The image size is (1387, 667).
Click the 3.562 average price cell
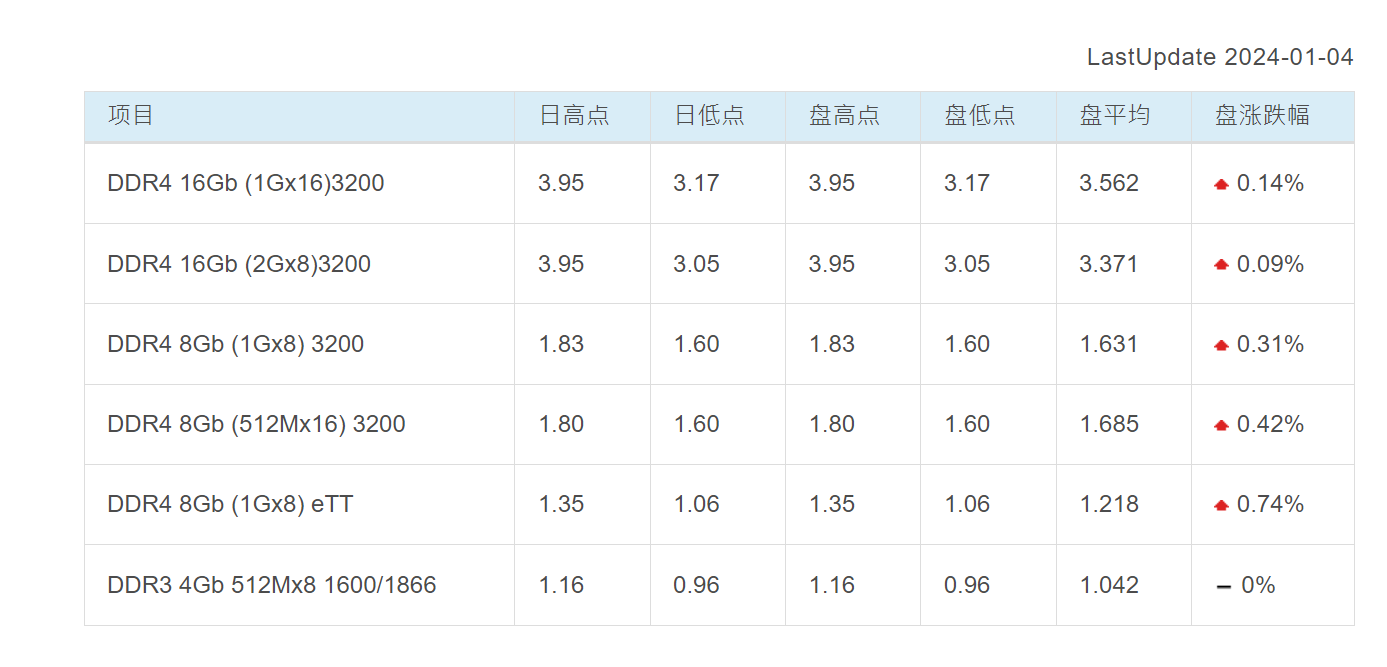(x=1109, y=183)
